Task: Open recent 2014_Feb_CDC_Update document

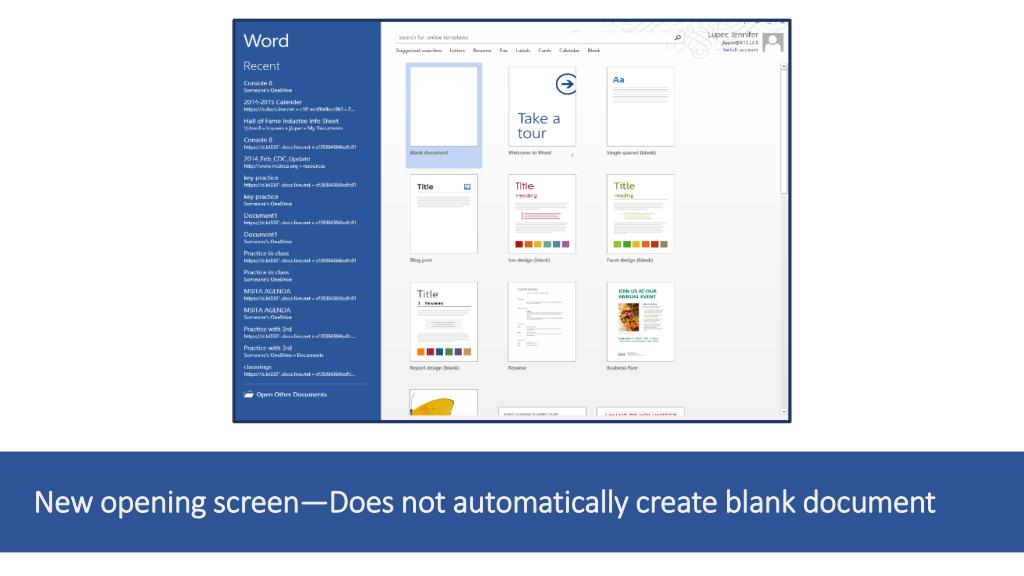Action: point(284,163)
